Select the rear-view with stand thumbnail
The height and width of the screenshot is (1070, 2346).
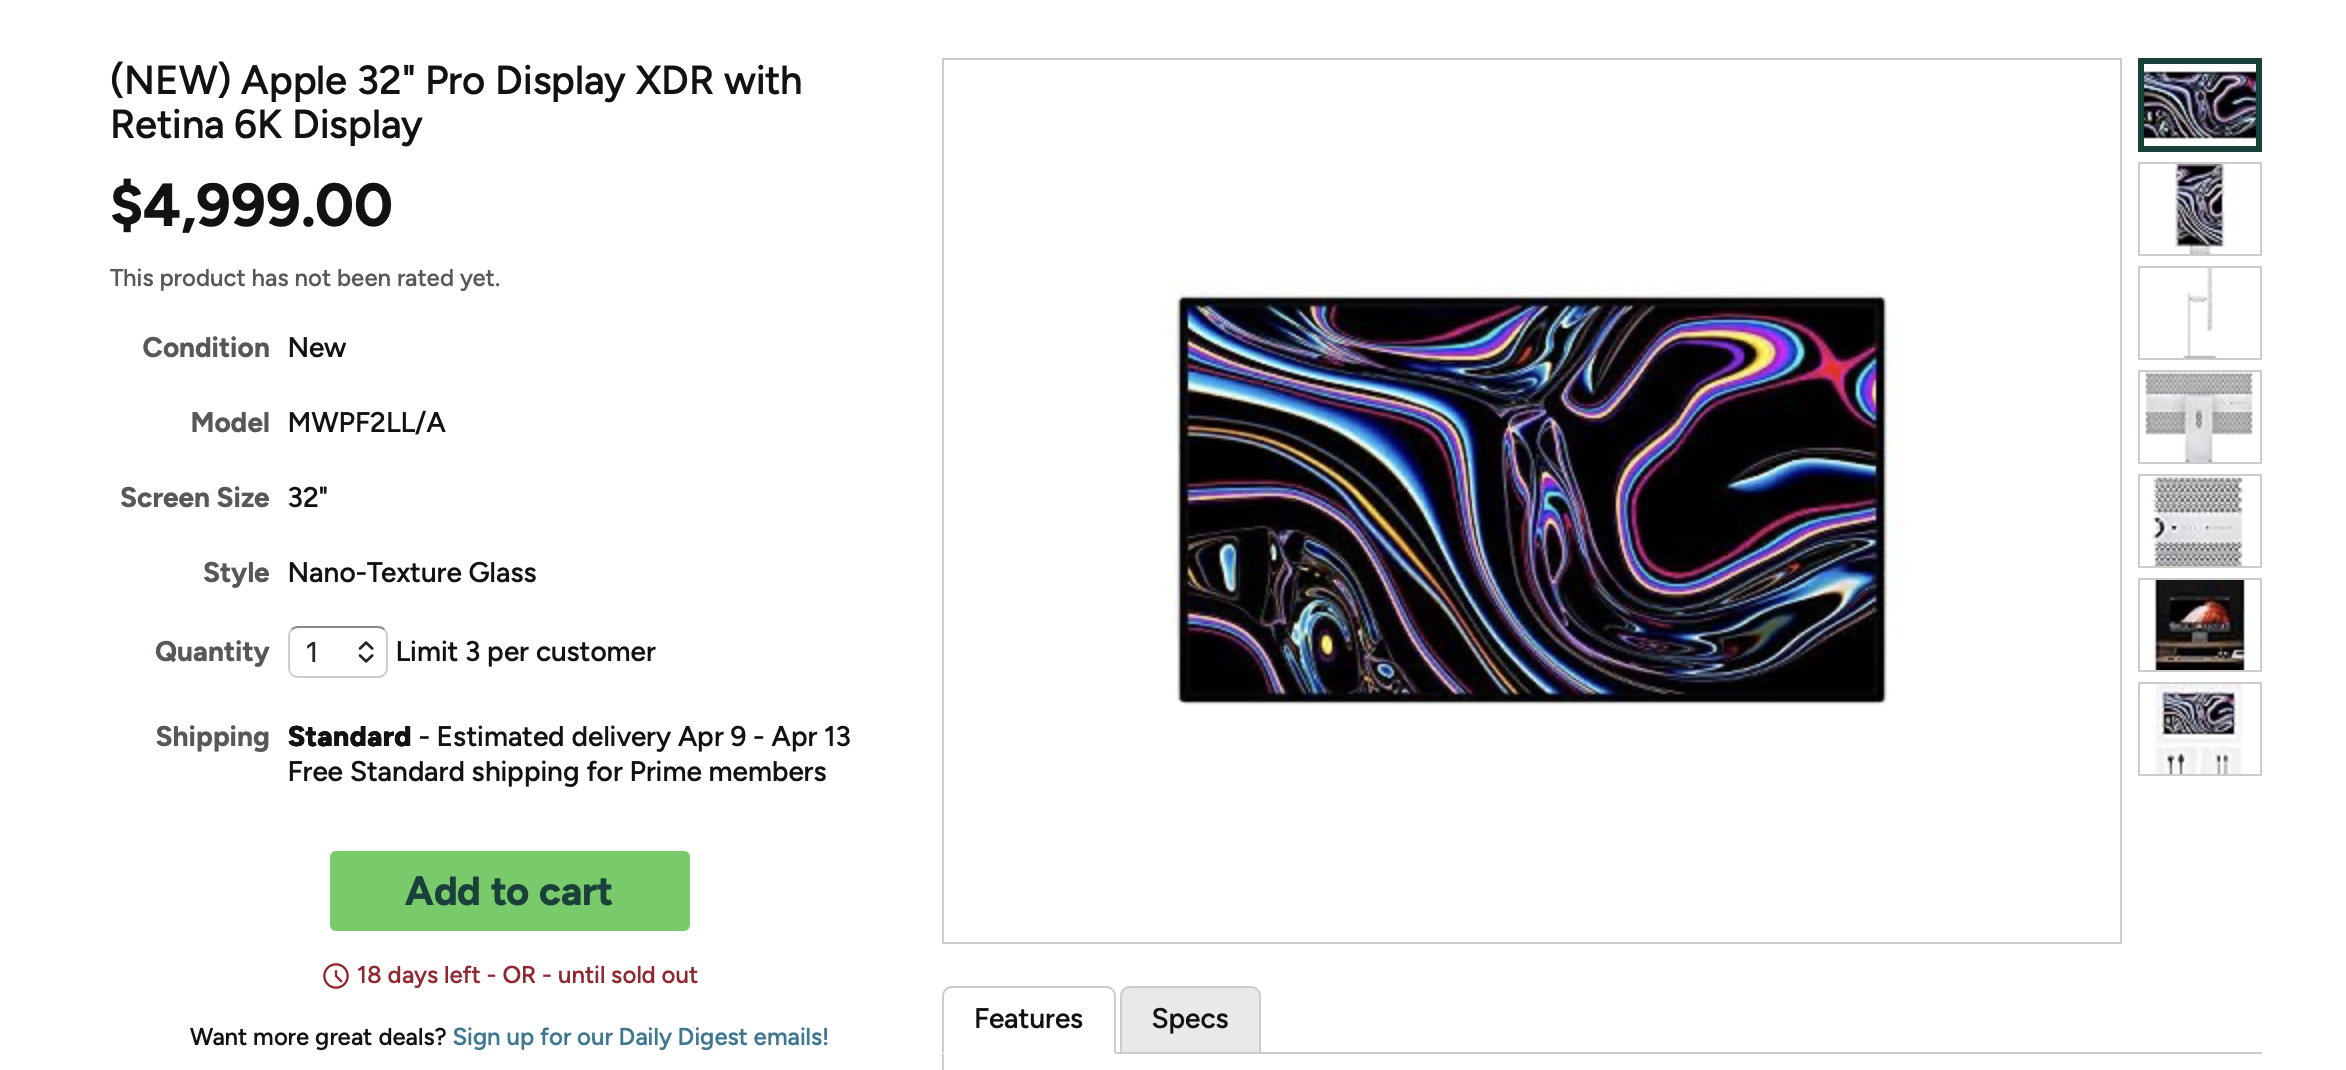(x=2199, y=417)
